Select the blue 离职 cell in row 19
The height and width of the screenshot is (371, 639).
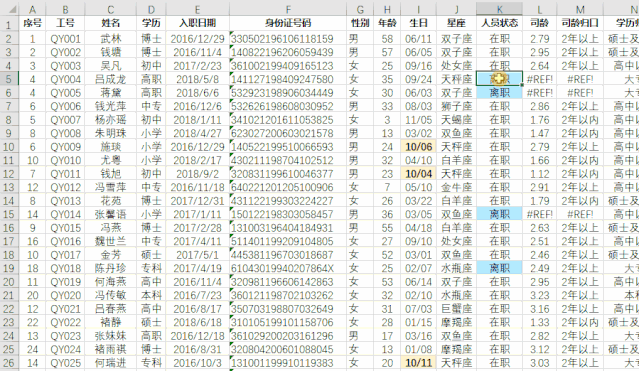click(499, 268)
